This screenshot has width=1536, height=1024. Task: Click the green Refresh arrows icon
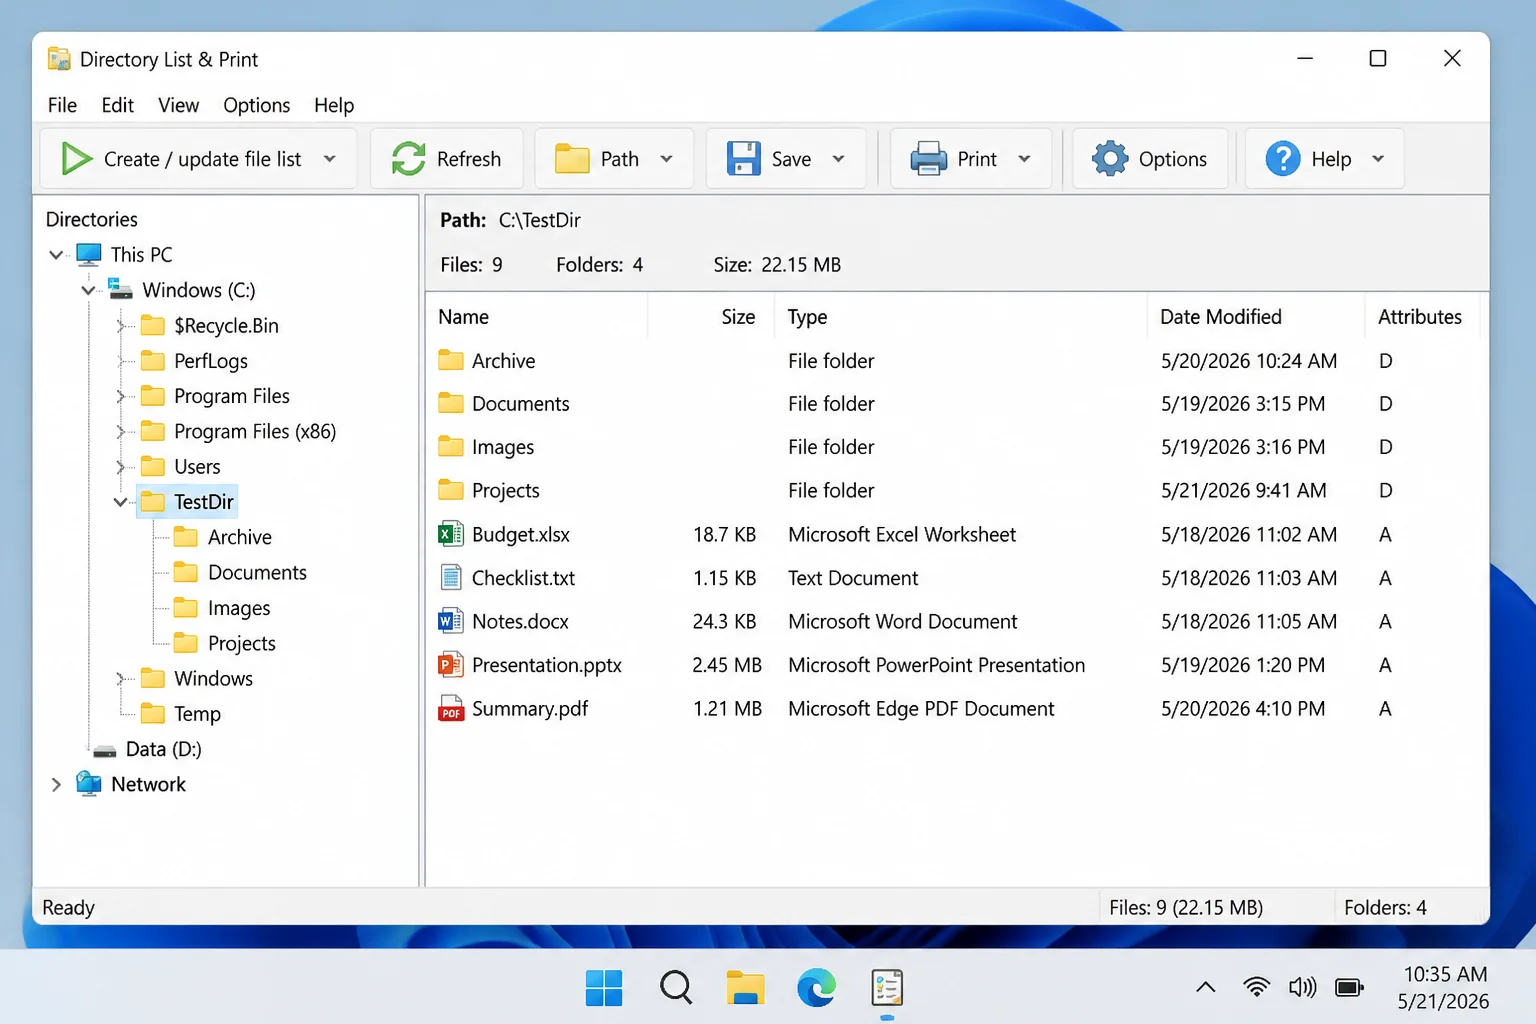[408, 159]
